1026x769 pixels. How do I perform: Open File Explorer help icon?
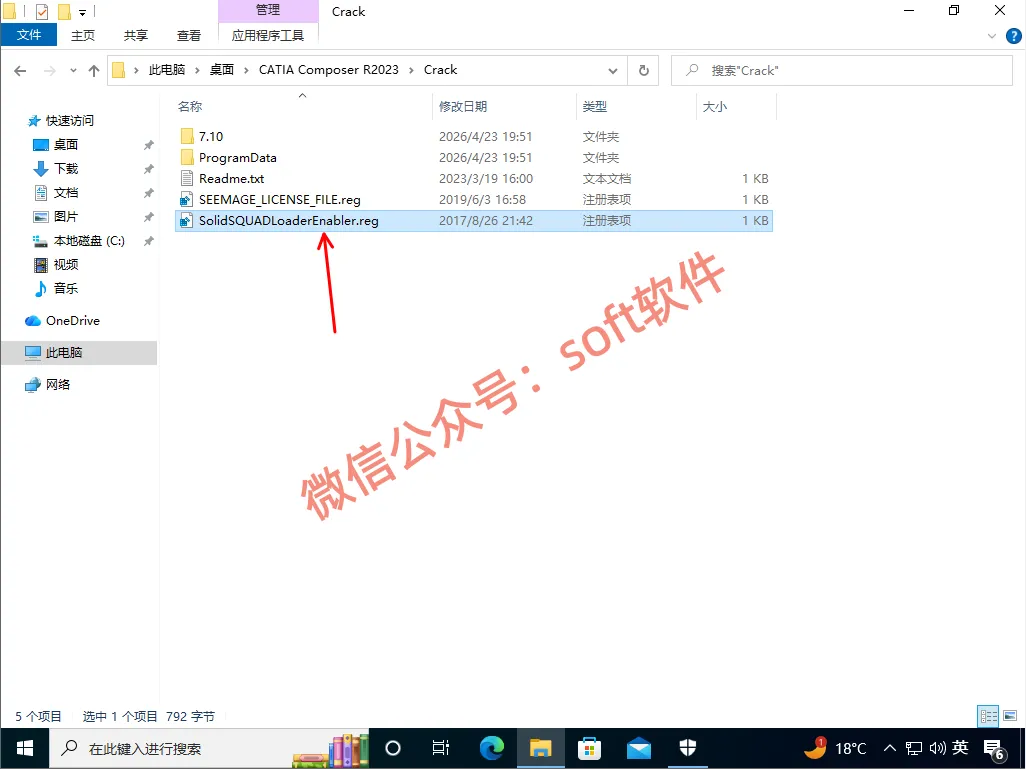click(x=1014, y=36)
